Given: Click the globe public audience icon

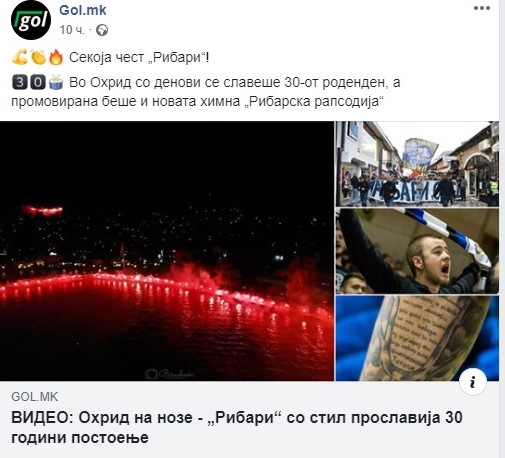Looking at the screenshot, I should pyautogui.click(x=102, y=30).
